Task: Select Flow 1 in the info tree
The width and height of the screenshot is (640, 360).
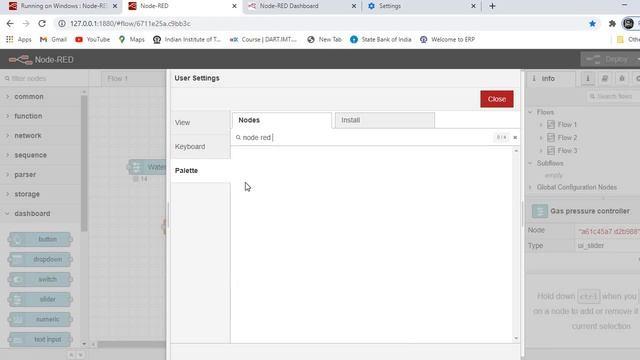Action: (x=567, y=124)
